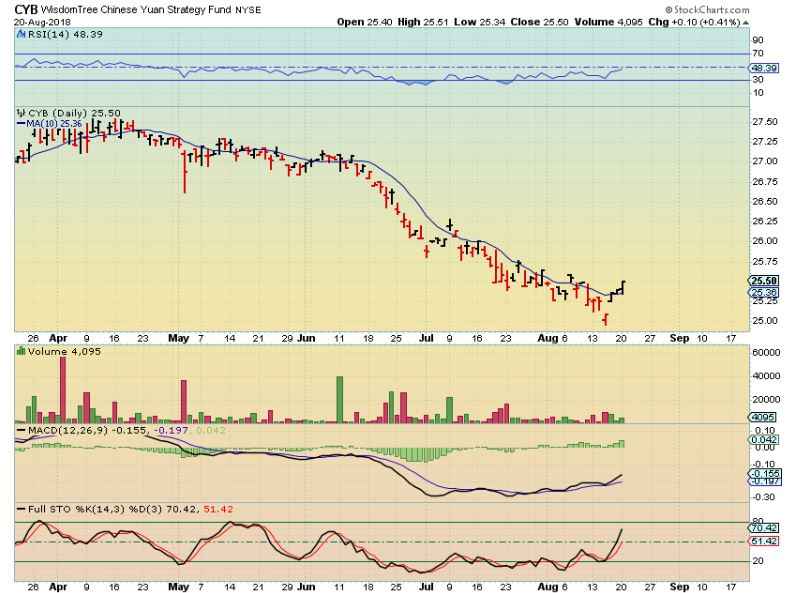Click the High 25.51 value
The height and width of the screenshot is (593, 811).
423,22
